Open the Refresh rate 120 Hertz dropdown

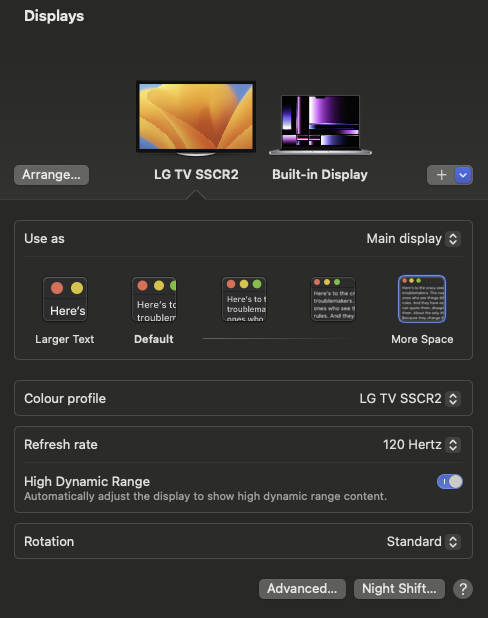click(422, 445)
